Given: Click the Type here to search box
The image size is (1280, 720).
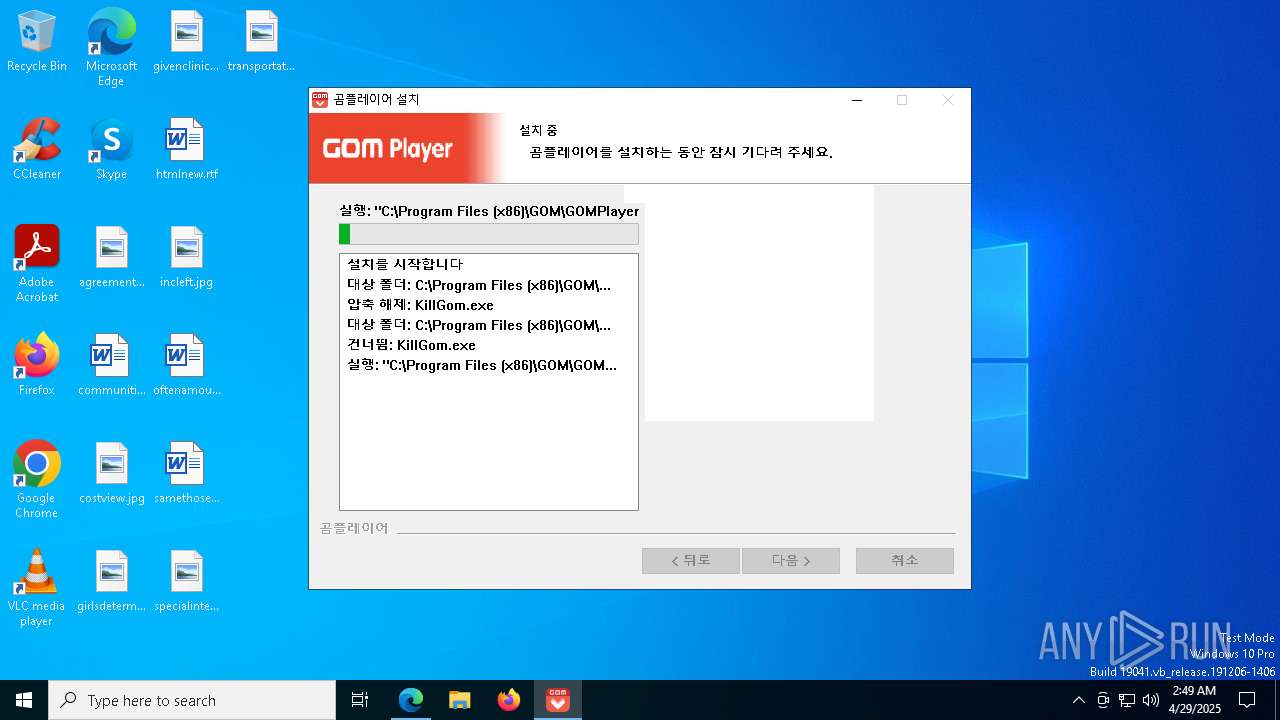Looking at the screenshot, I should [192, 700].
